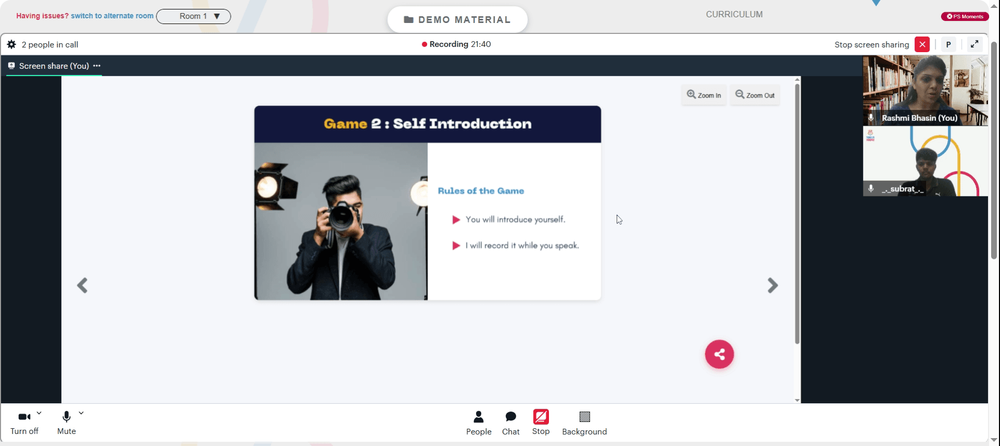Stop sharing via bottom Stop button
The height and width of the screenshot is (446, 1000).
tap(541, 422)
